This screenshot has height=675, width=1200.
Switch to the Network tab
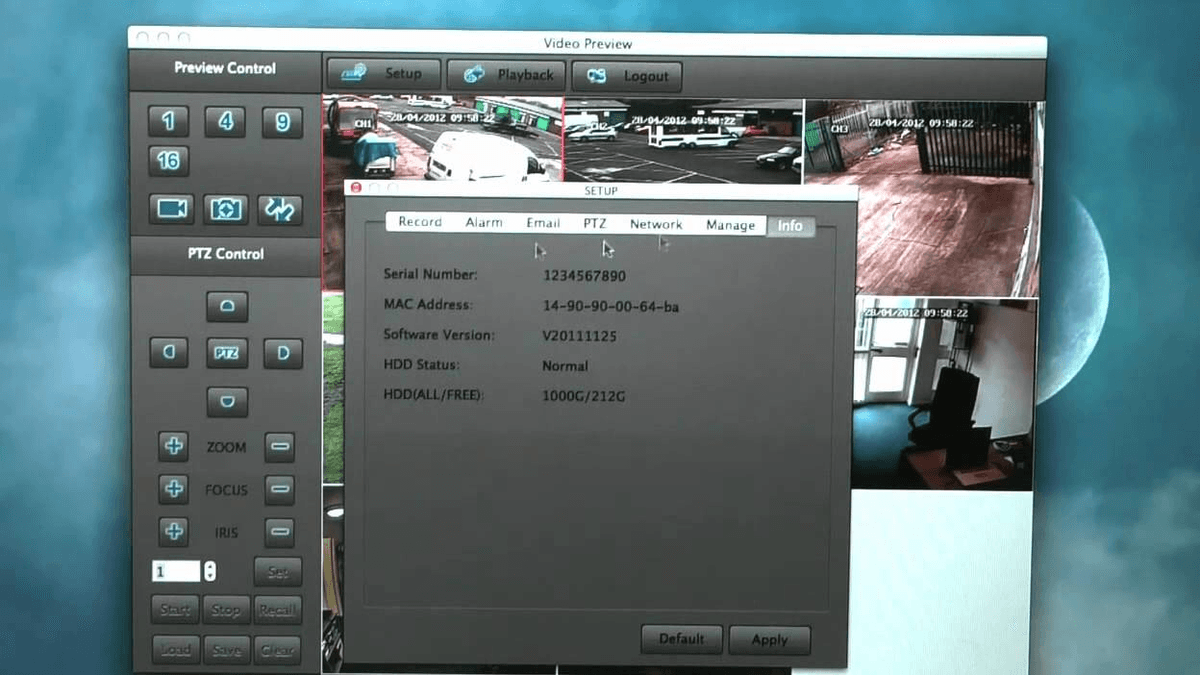point(656,224)
